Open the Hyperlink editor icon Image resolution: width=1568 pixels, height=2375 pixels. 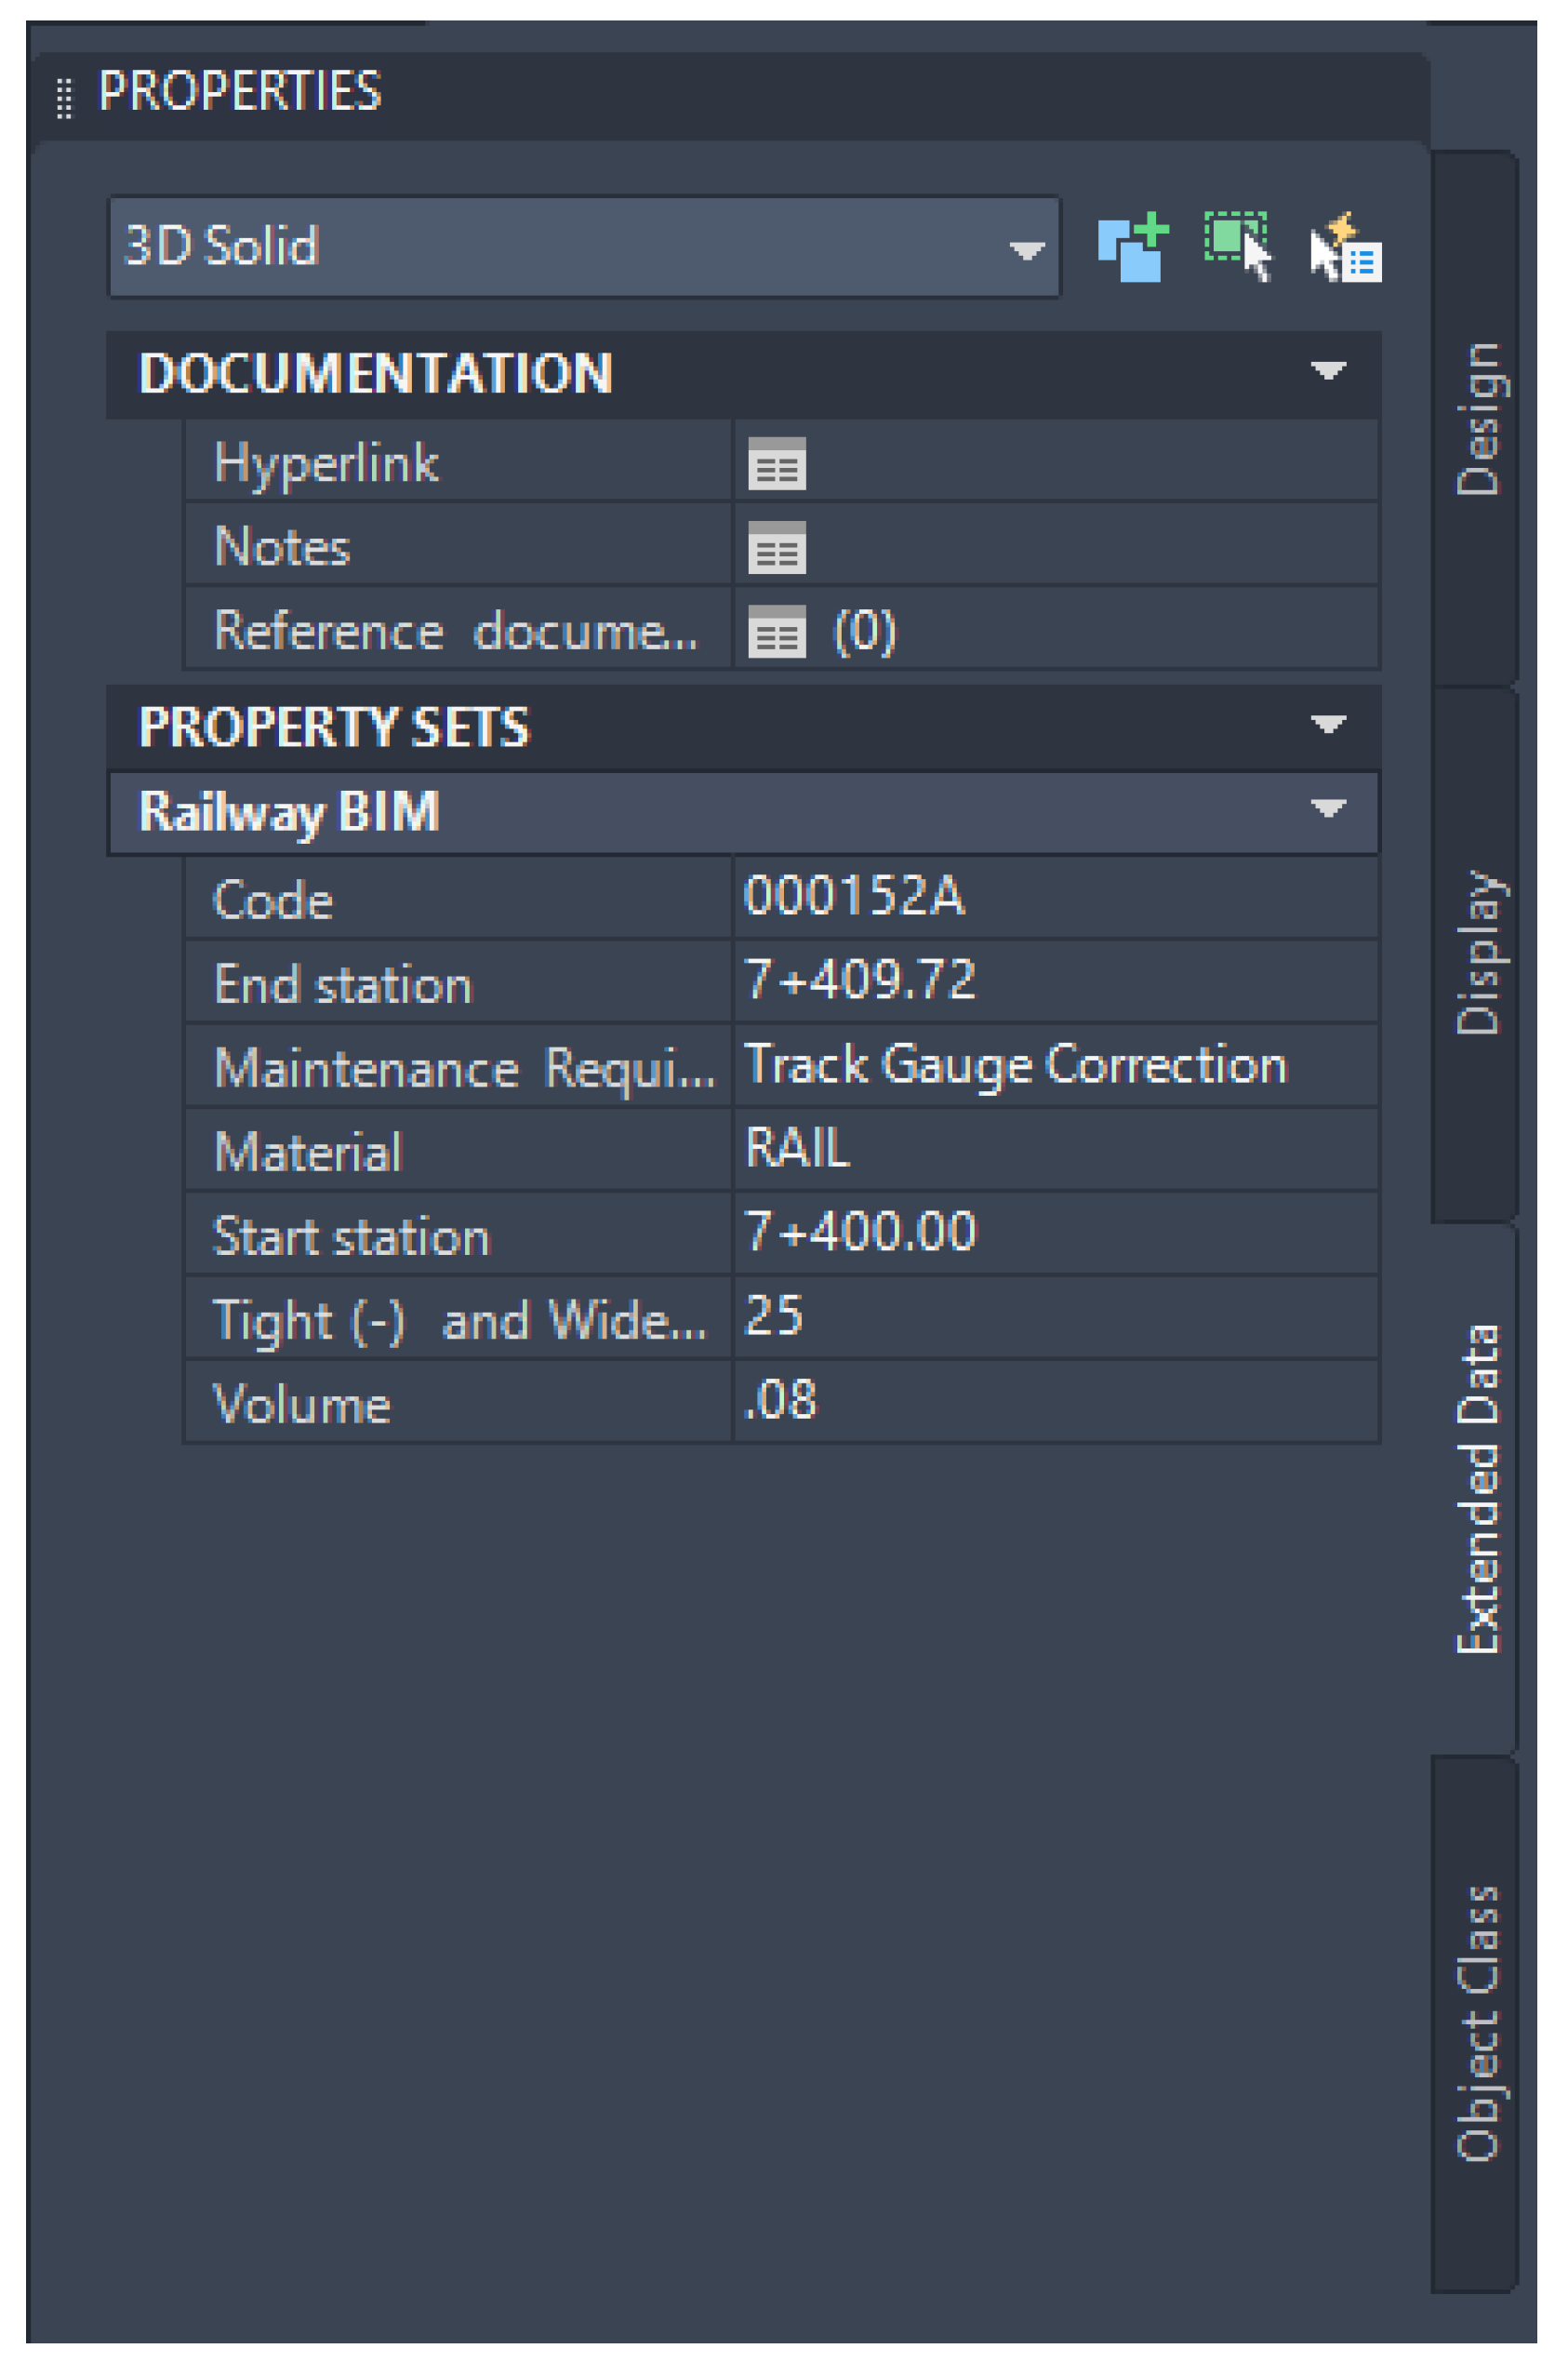tap(777, 463)
